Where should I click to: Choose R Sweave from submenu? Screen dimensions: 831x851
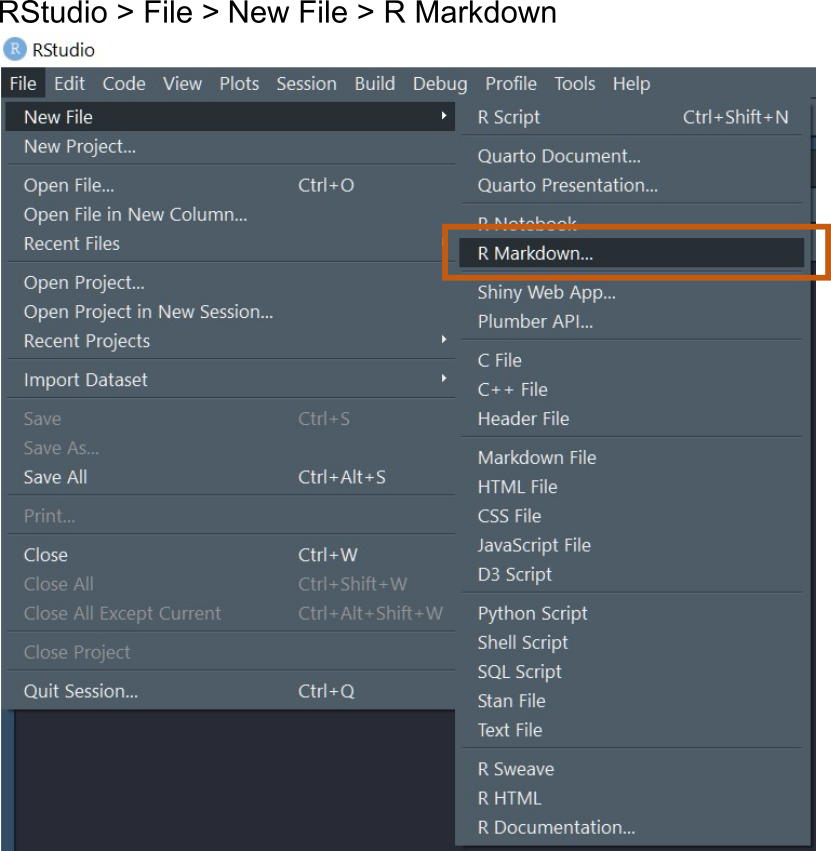point(632,769)
